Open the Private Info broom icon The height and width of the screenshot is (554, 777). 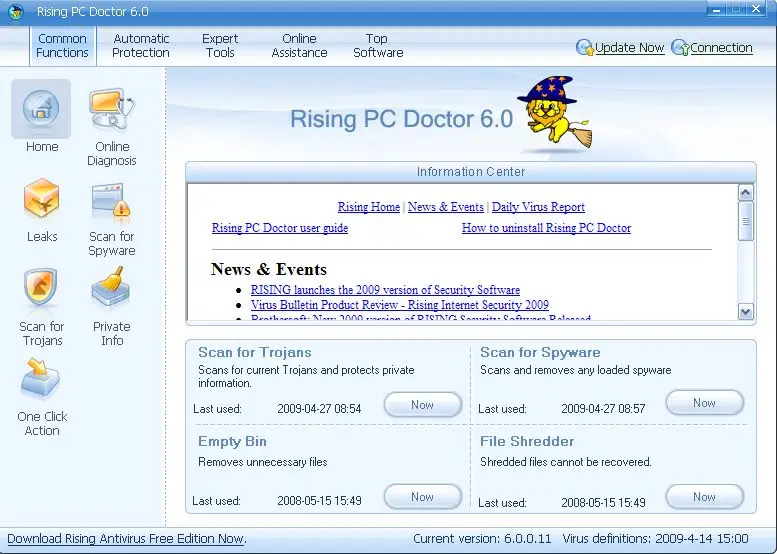(x=111, y=287)
